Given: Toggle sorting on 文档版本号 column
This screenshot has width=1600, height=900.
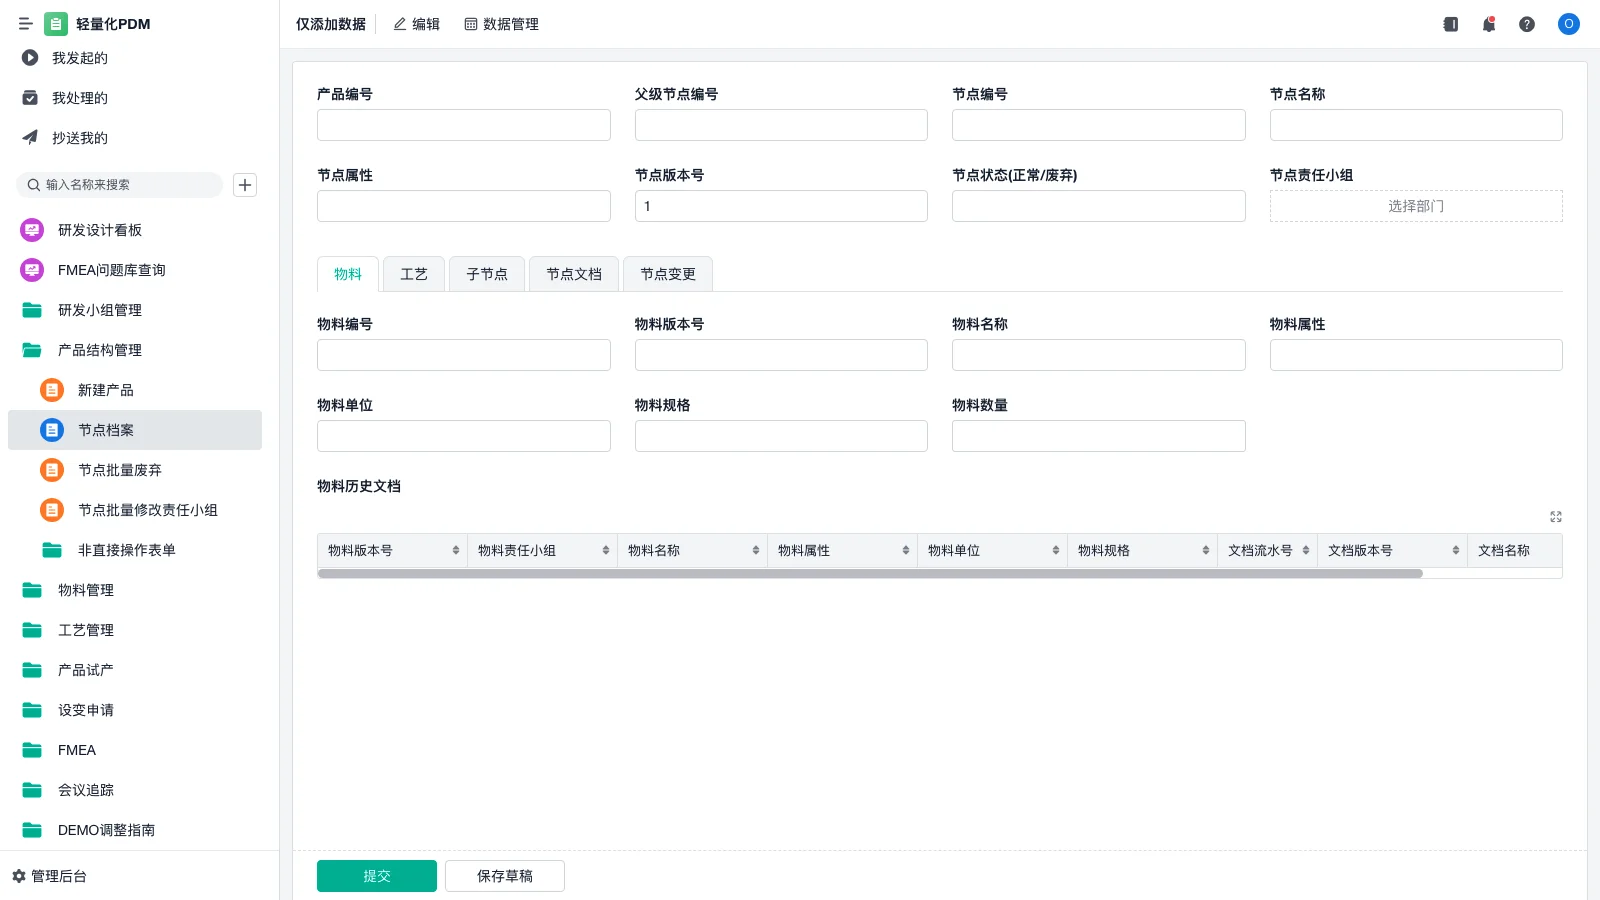Looking at the screenshot, I should point(1453,550).
